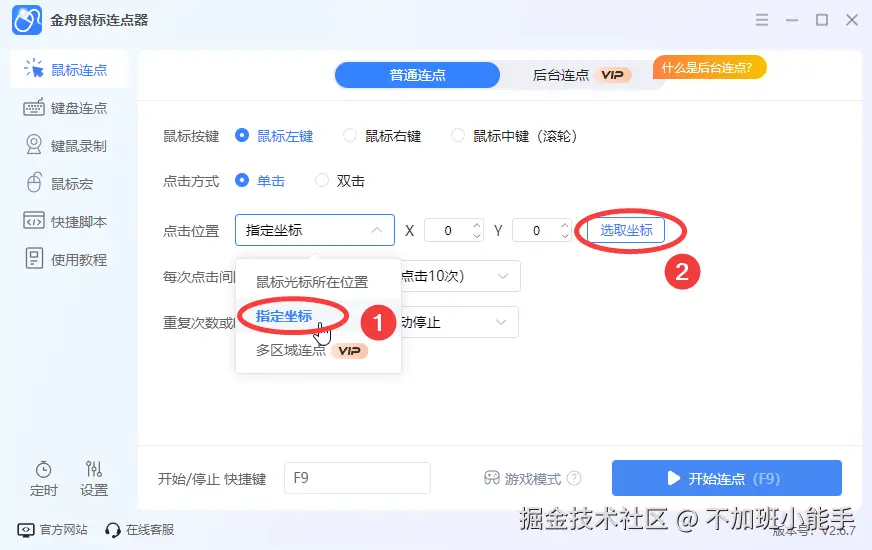The height and width of the screenshot is (550, 872).
Task: Select 单击 single-click radio button
Action: pyautogui.click(x=242, y=180)
